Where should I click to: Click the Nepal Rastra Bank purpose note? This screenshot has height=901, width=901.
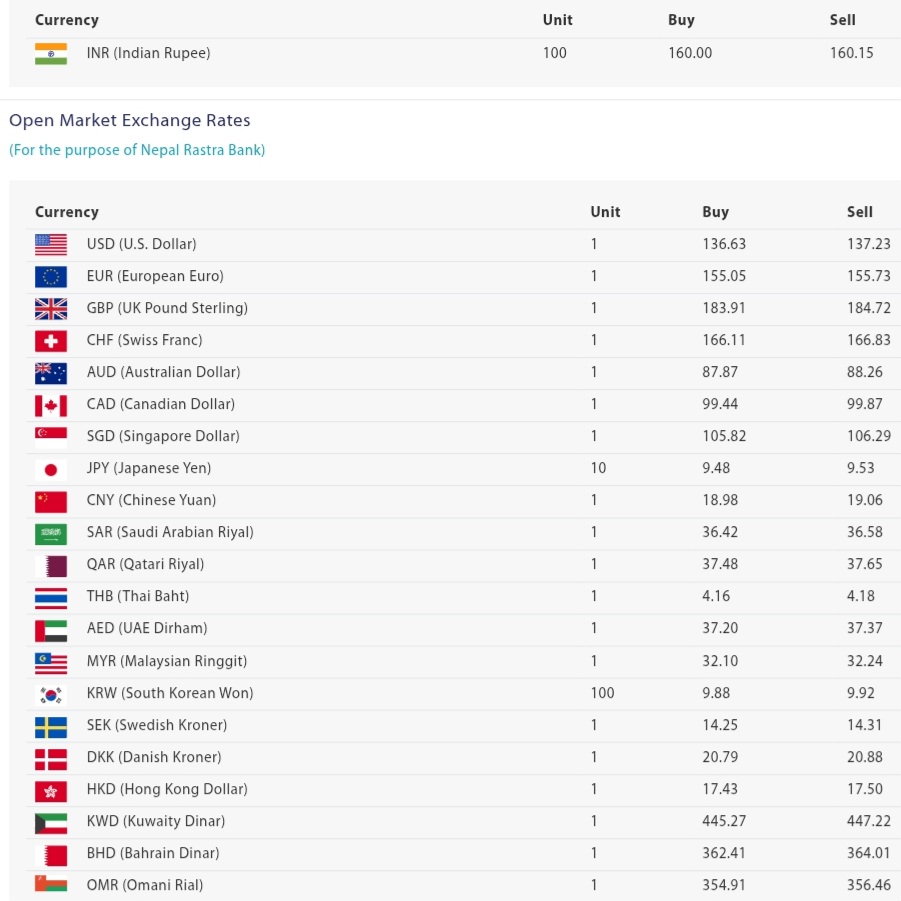click(137, 150)
